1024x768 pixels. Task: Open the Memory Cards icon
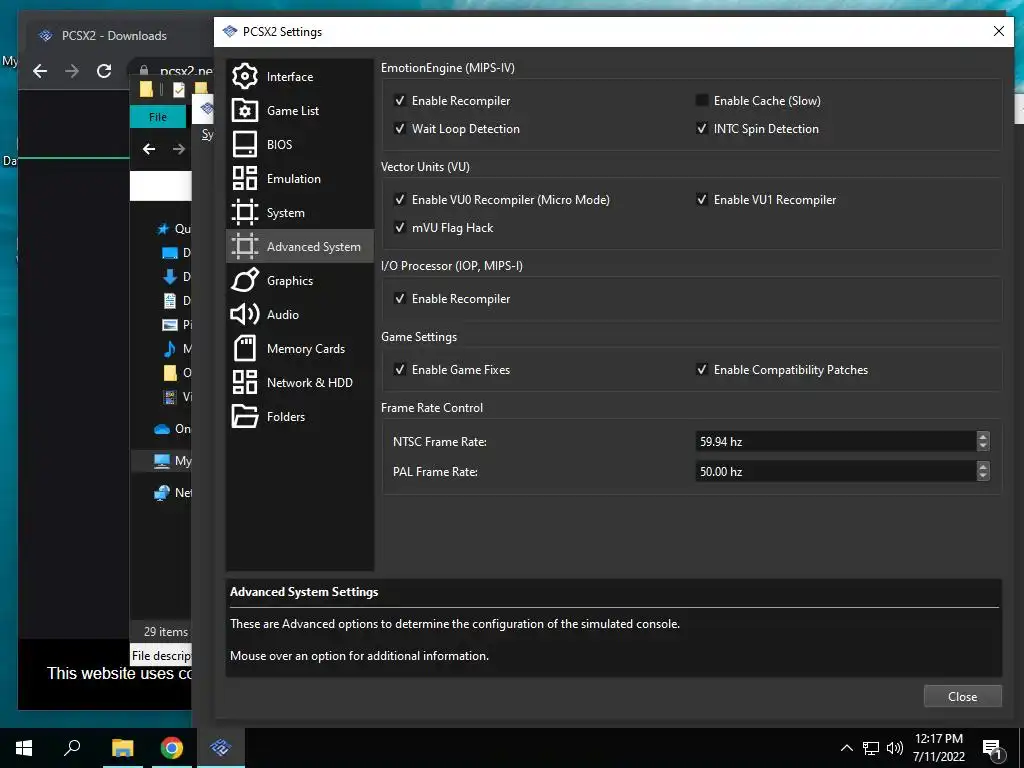point(245,348)
